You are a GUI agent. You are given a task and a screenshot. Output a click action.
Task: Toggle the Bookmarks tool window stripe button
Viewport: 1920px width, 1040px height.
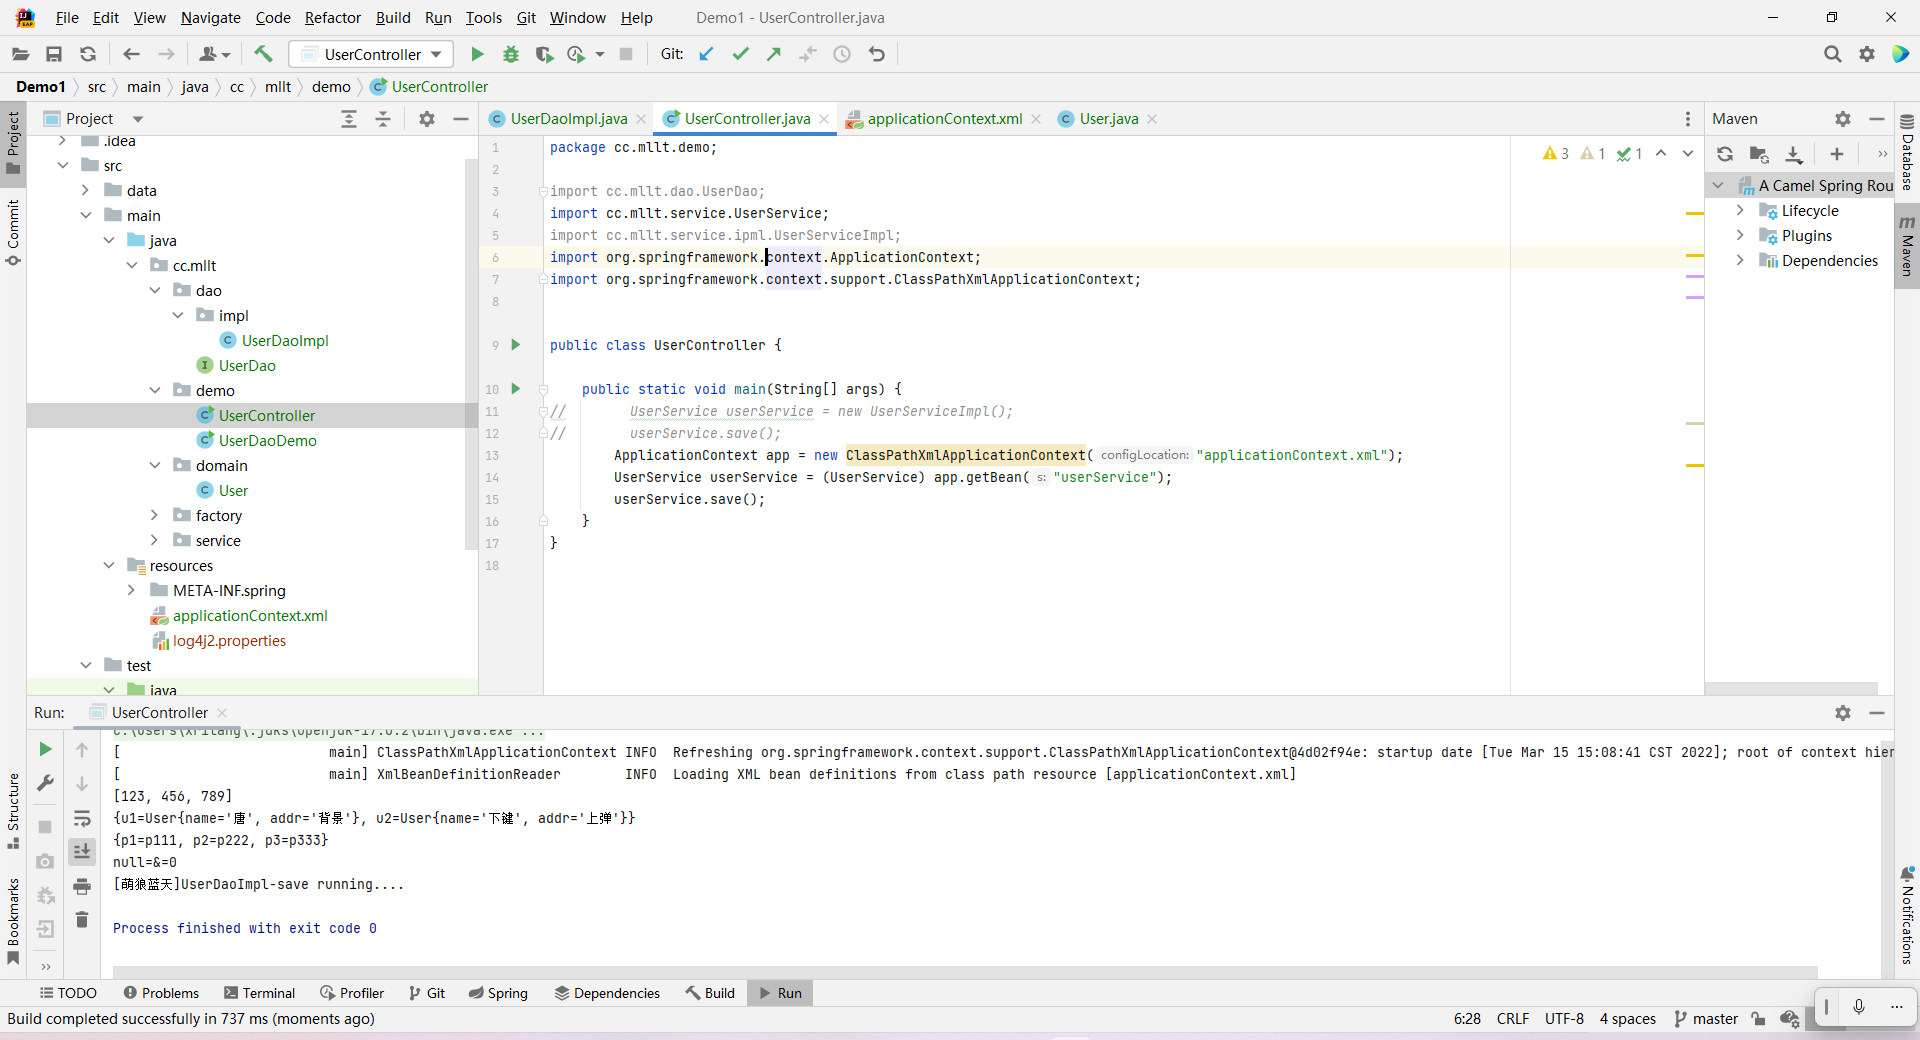tap(13, 922)
